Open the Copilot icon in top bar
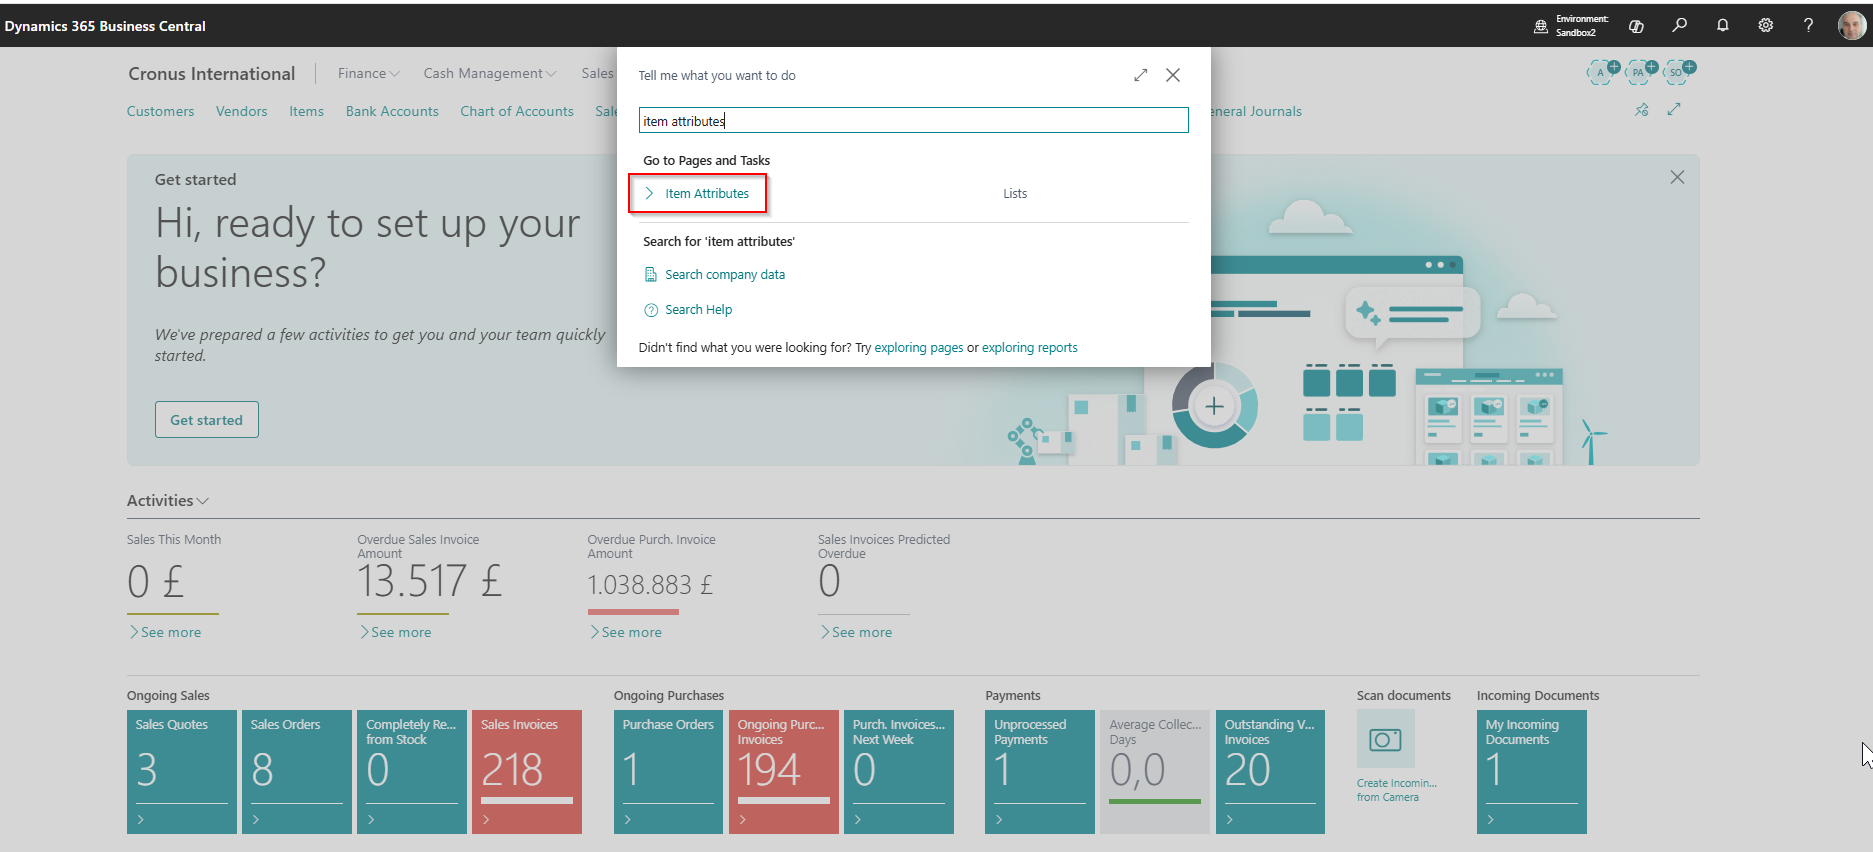The height and width of the screenshot is (852, 1873). tap(1636, 26)
